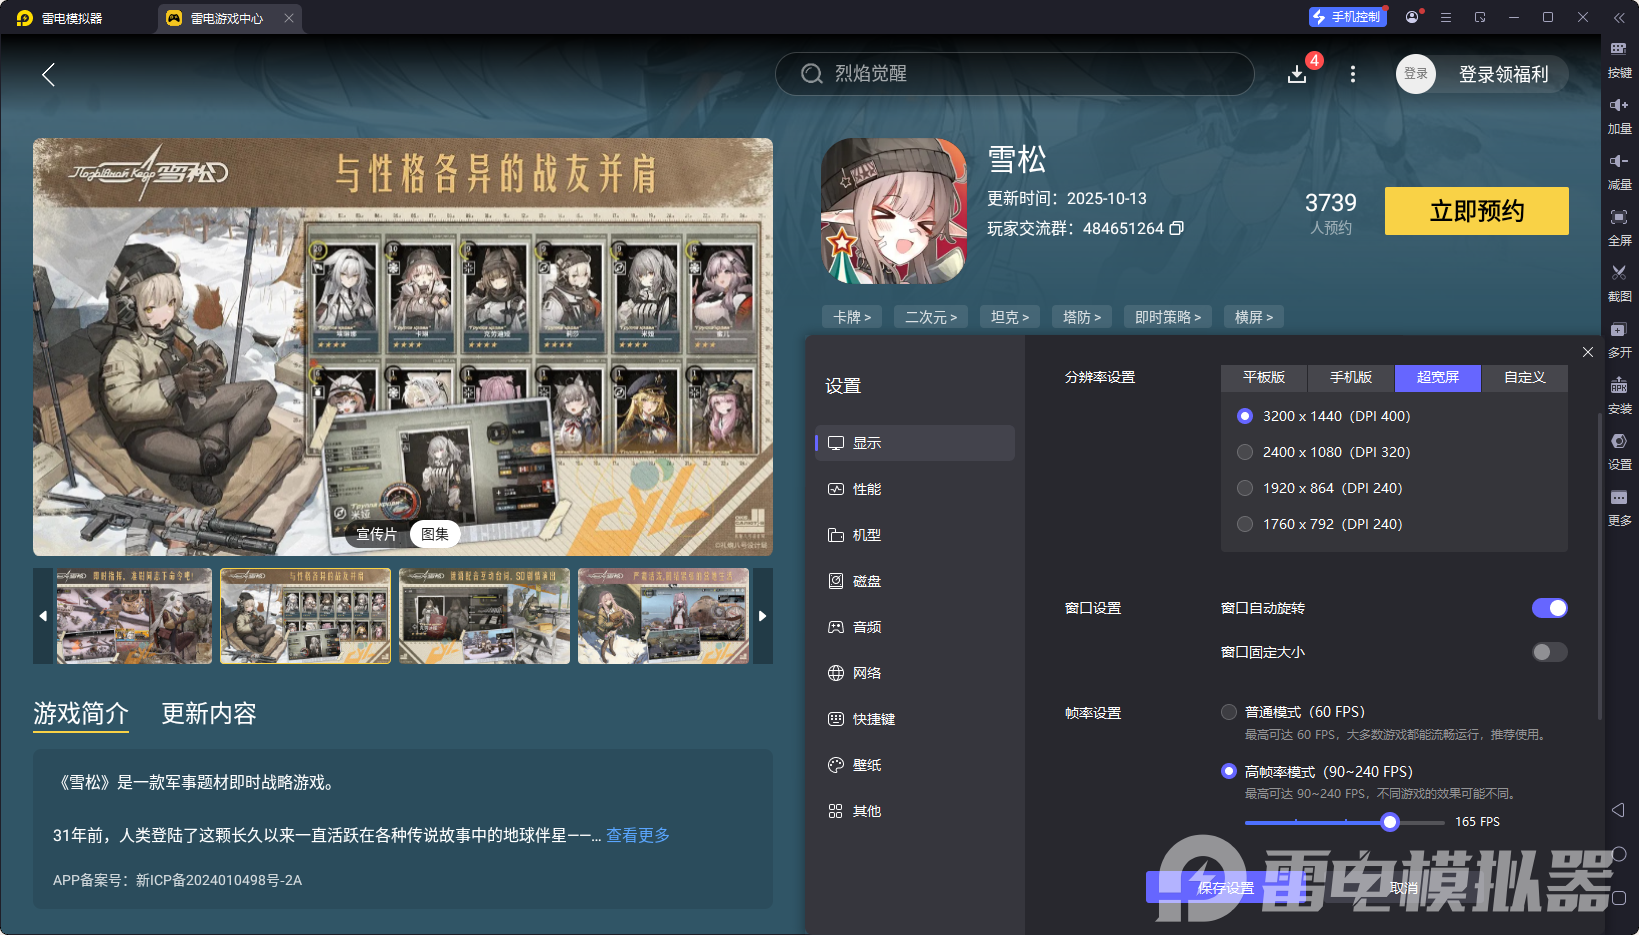Expand 查看更多 to read full game description

click(x=637, y=835)
